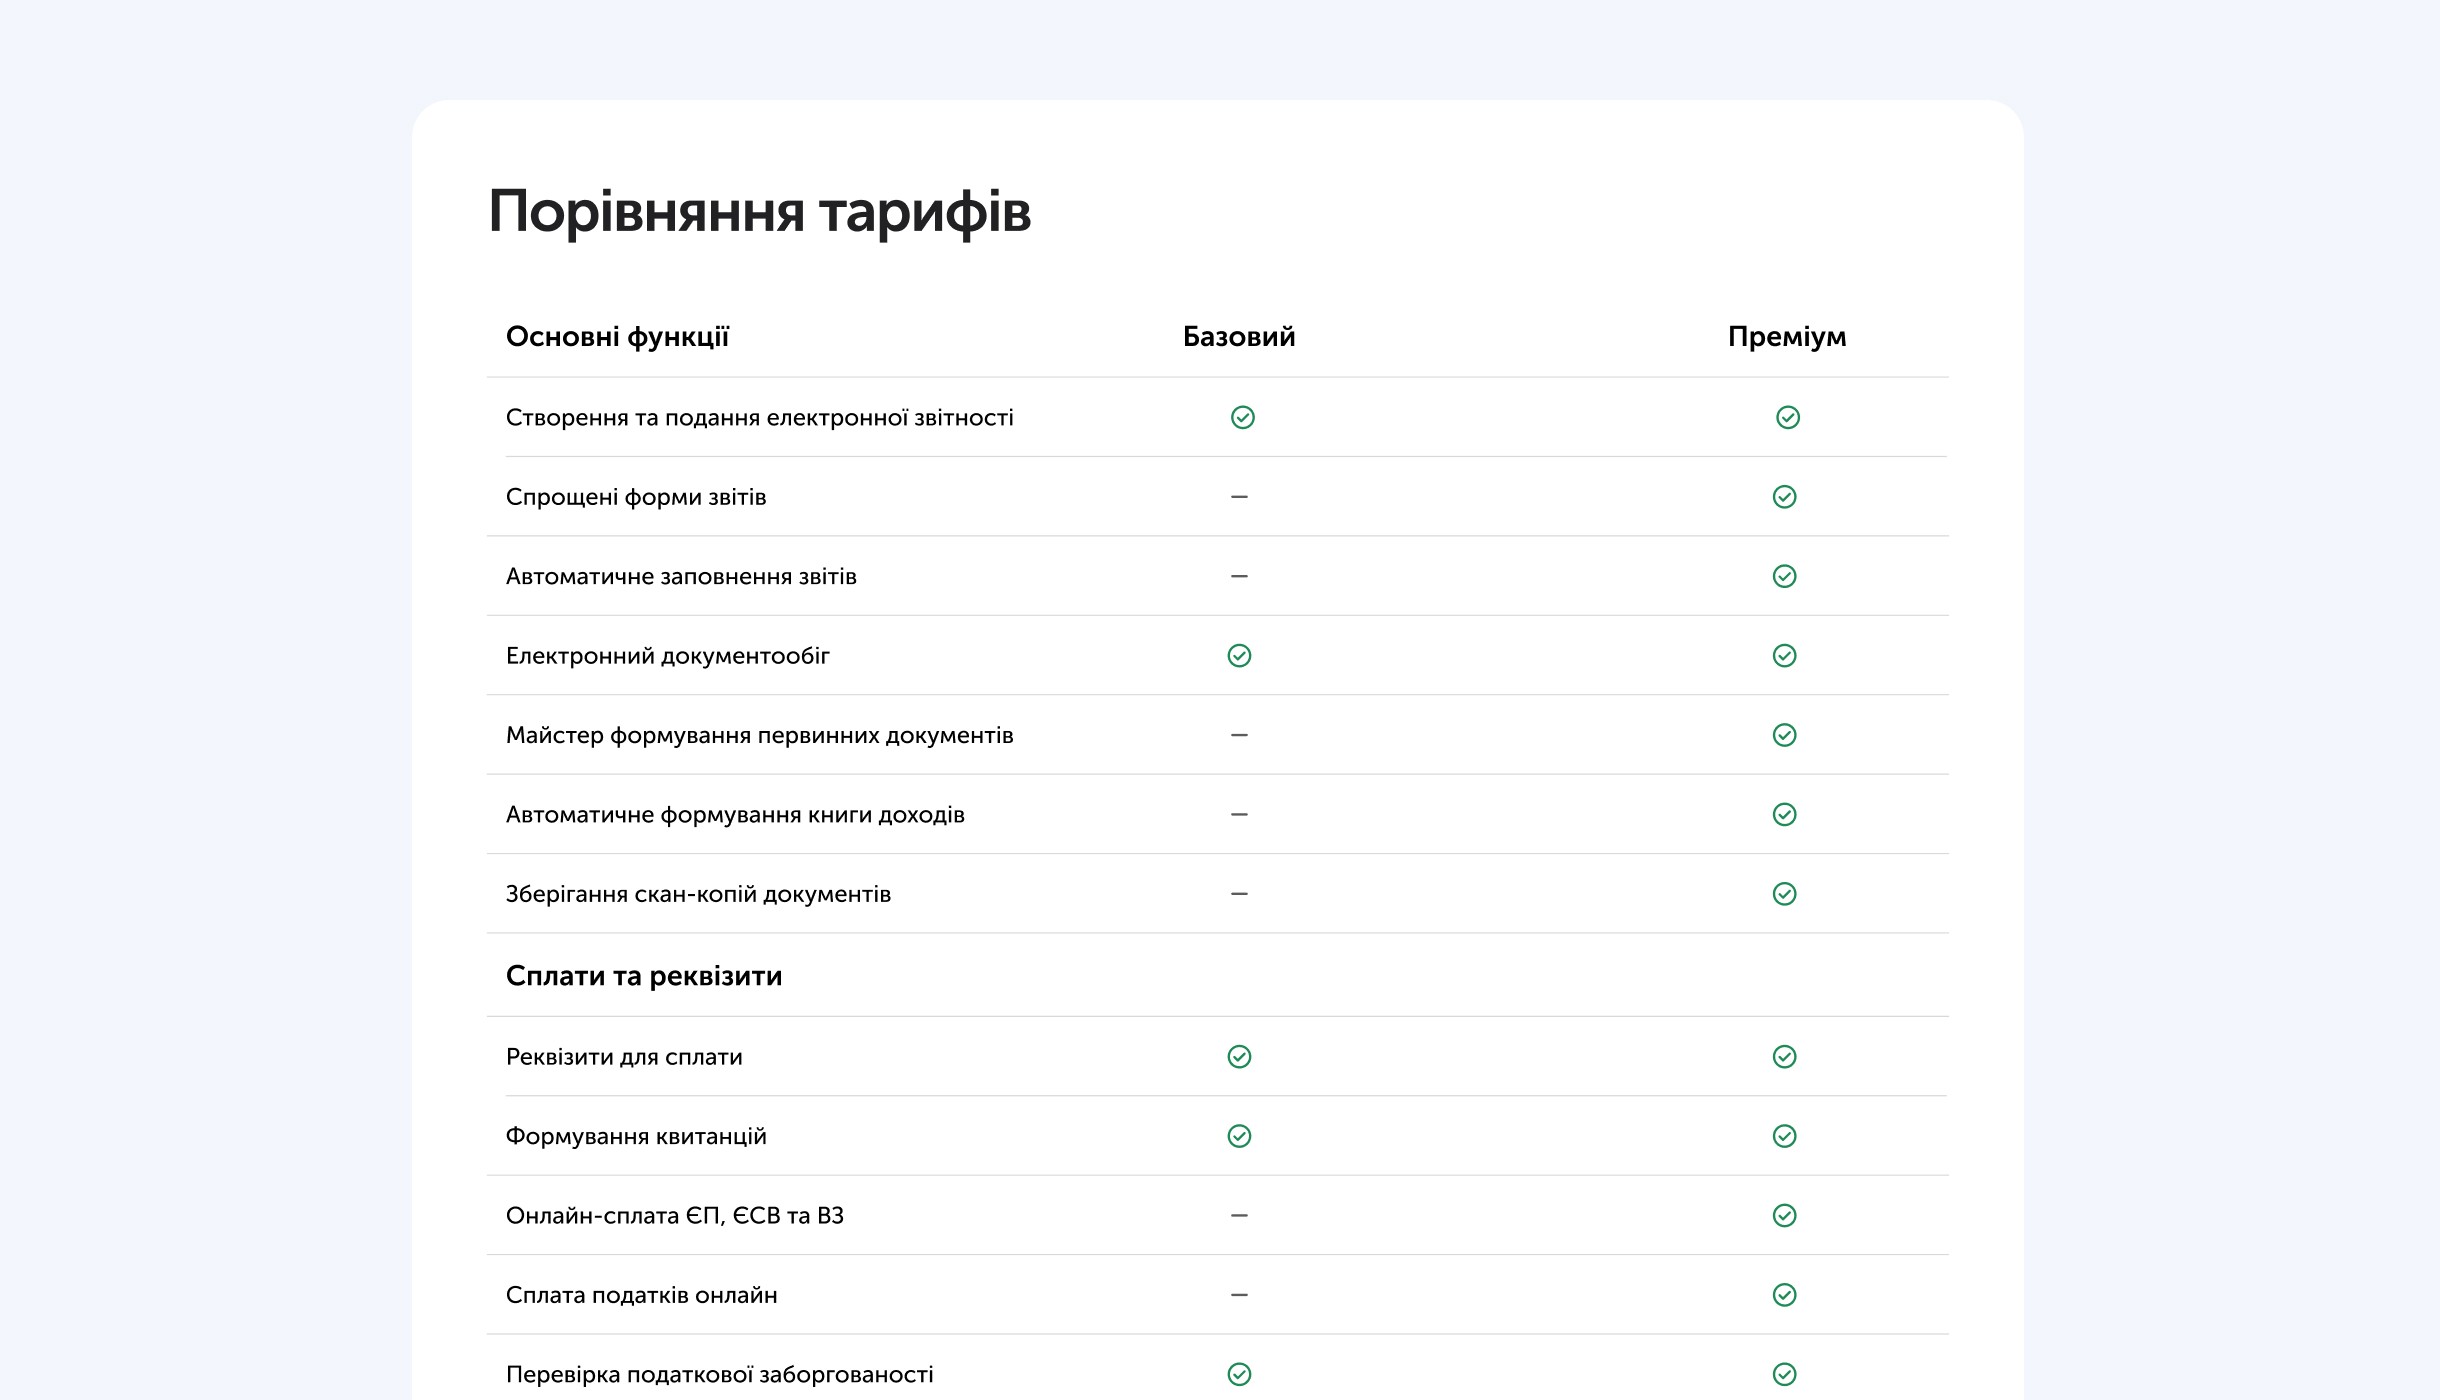Click the Сплата податків онлайн row label
Viewport: 2440px width, 1400px height.
click(641, 1295)
